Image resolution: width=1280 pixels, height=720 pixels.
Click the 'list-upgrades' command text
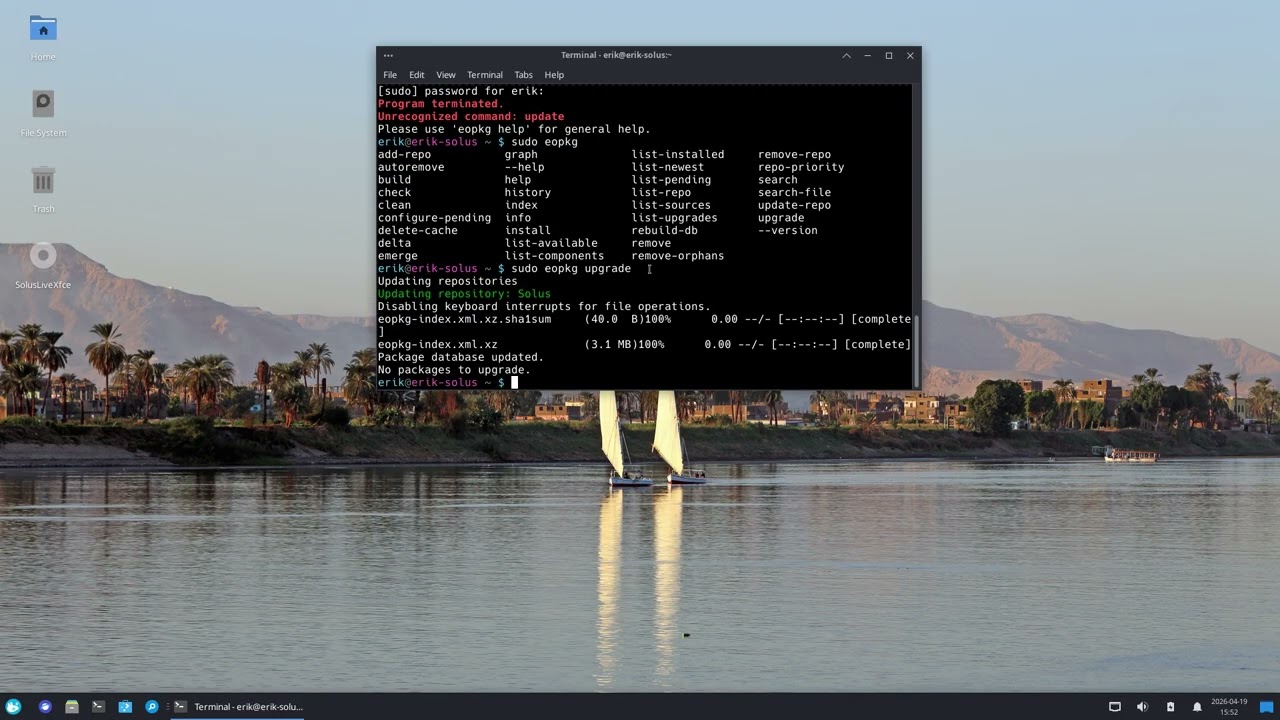674,218
